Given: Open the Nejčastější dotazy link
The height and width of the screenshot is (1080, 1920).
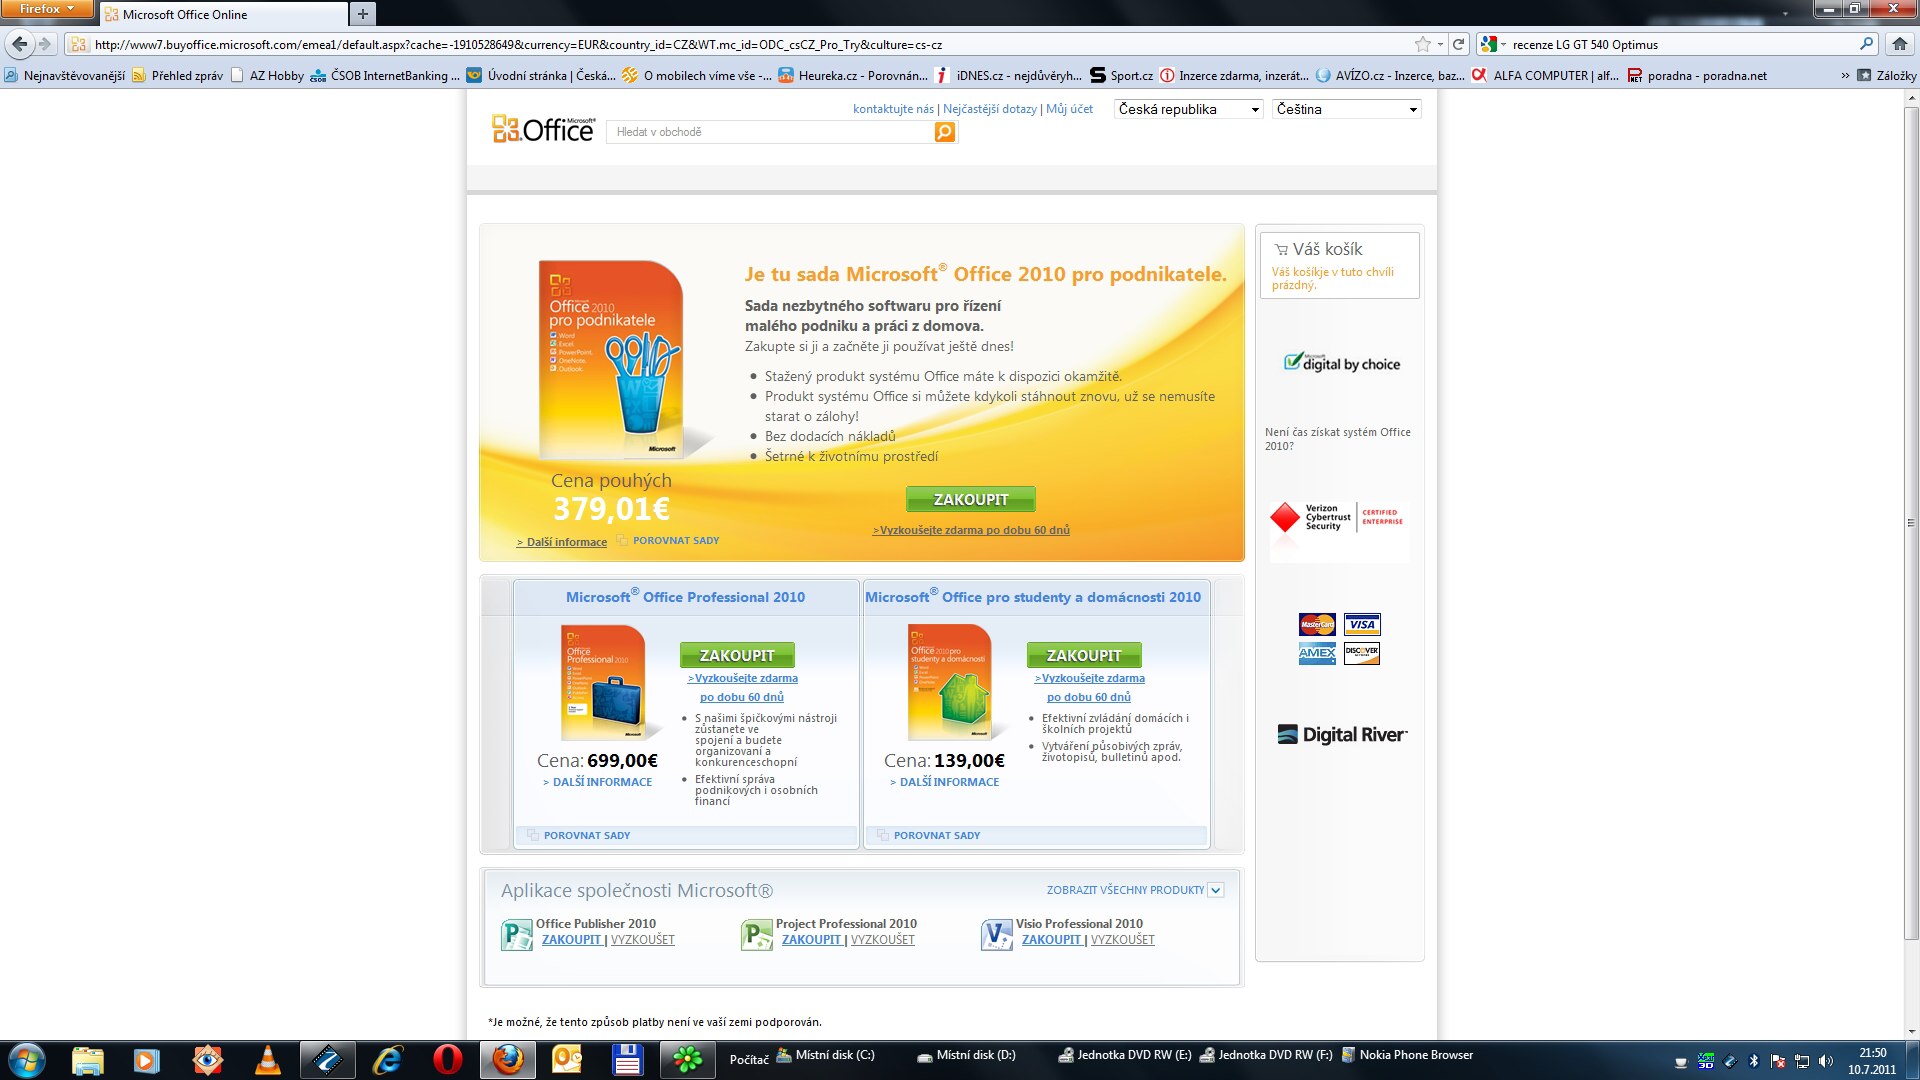Looking at the screenshot, I should [989, 109].
